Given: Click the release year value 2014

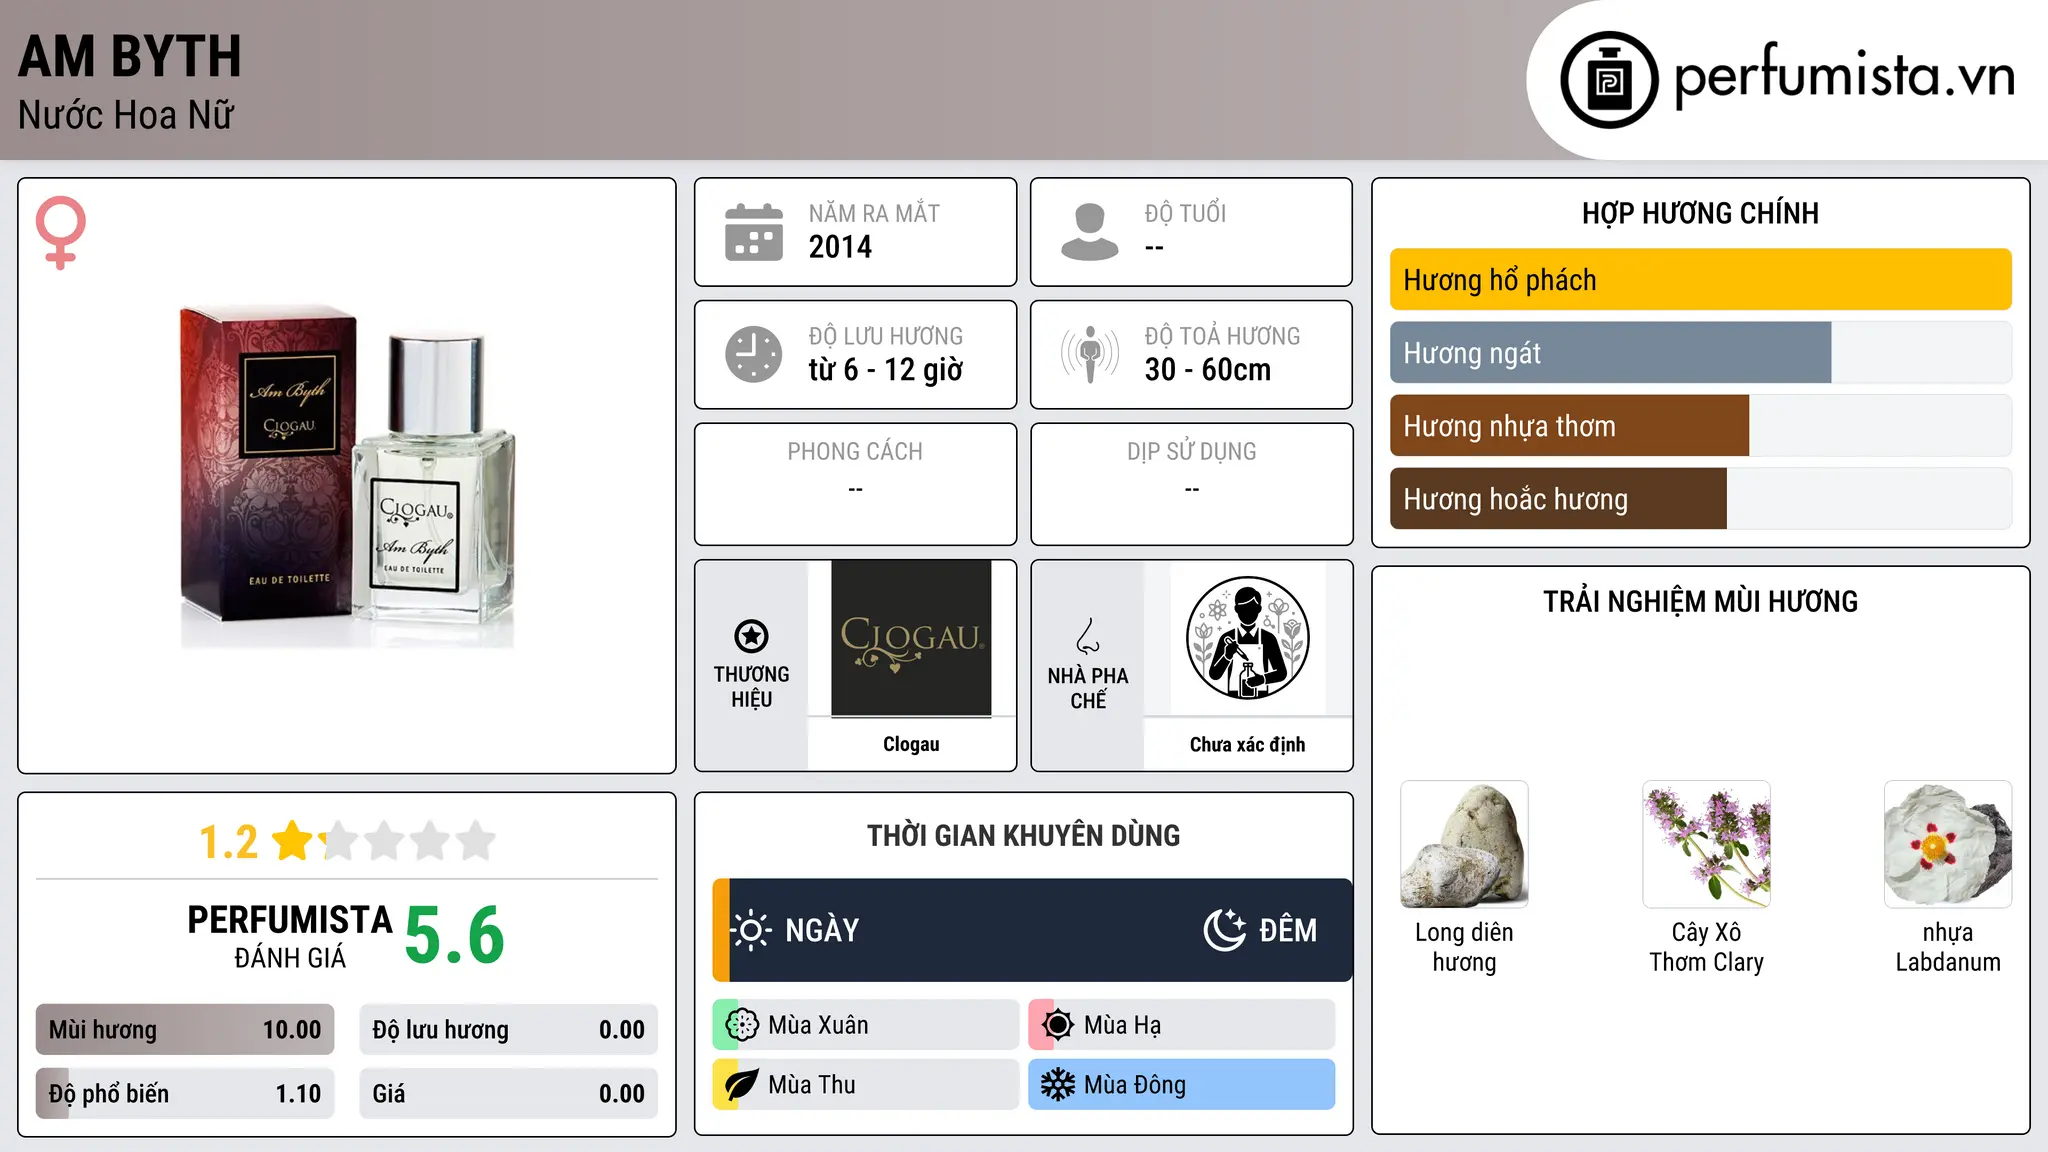Looking at the screenshot, I should (840, 247).
